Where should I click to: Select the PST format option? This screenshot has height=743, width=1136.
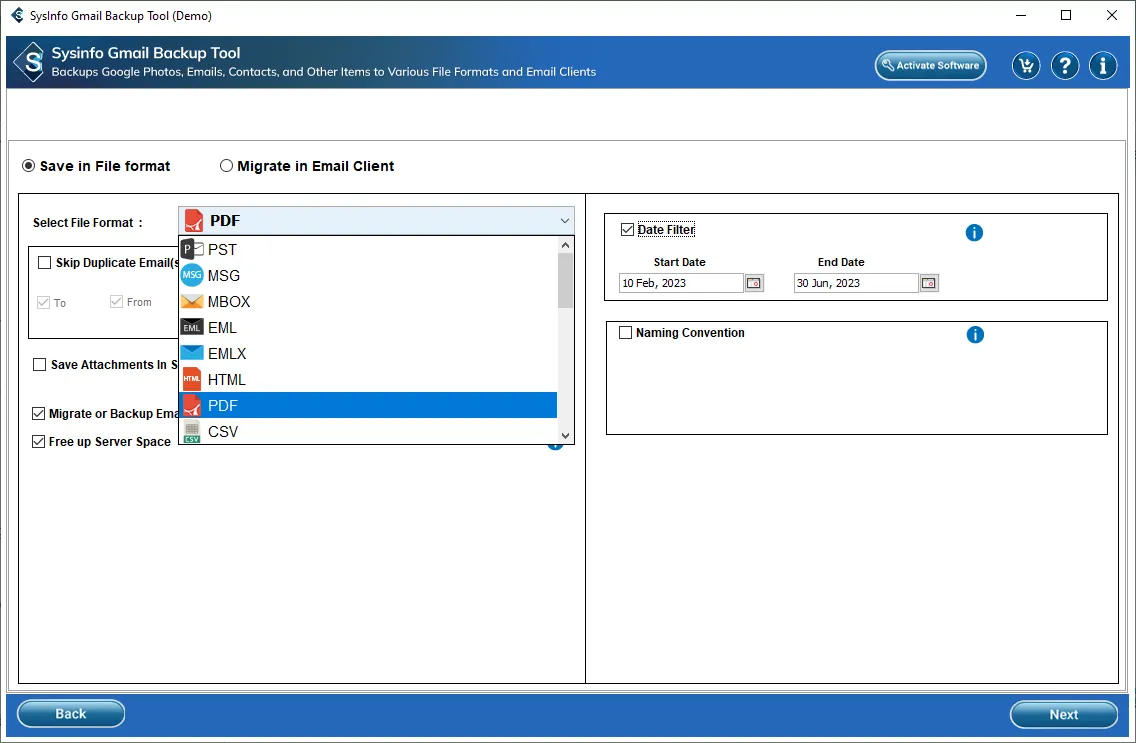222,250
